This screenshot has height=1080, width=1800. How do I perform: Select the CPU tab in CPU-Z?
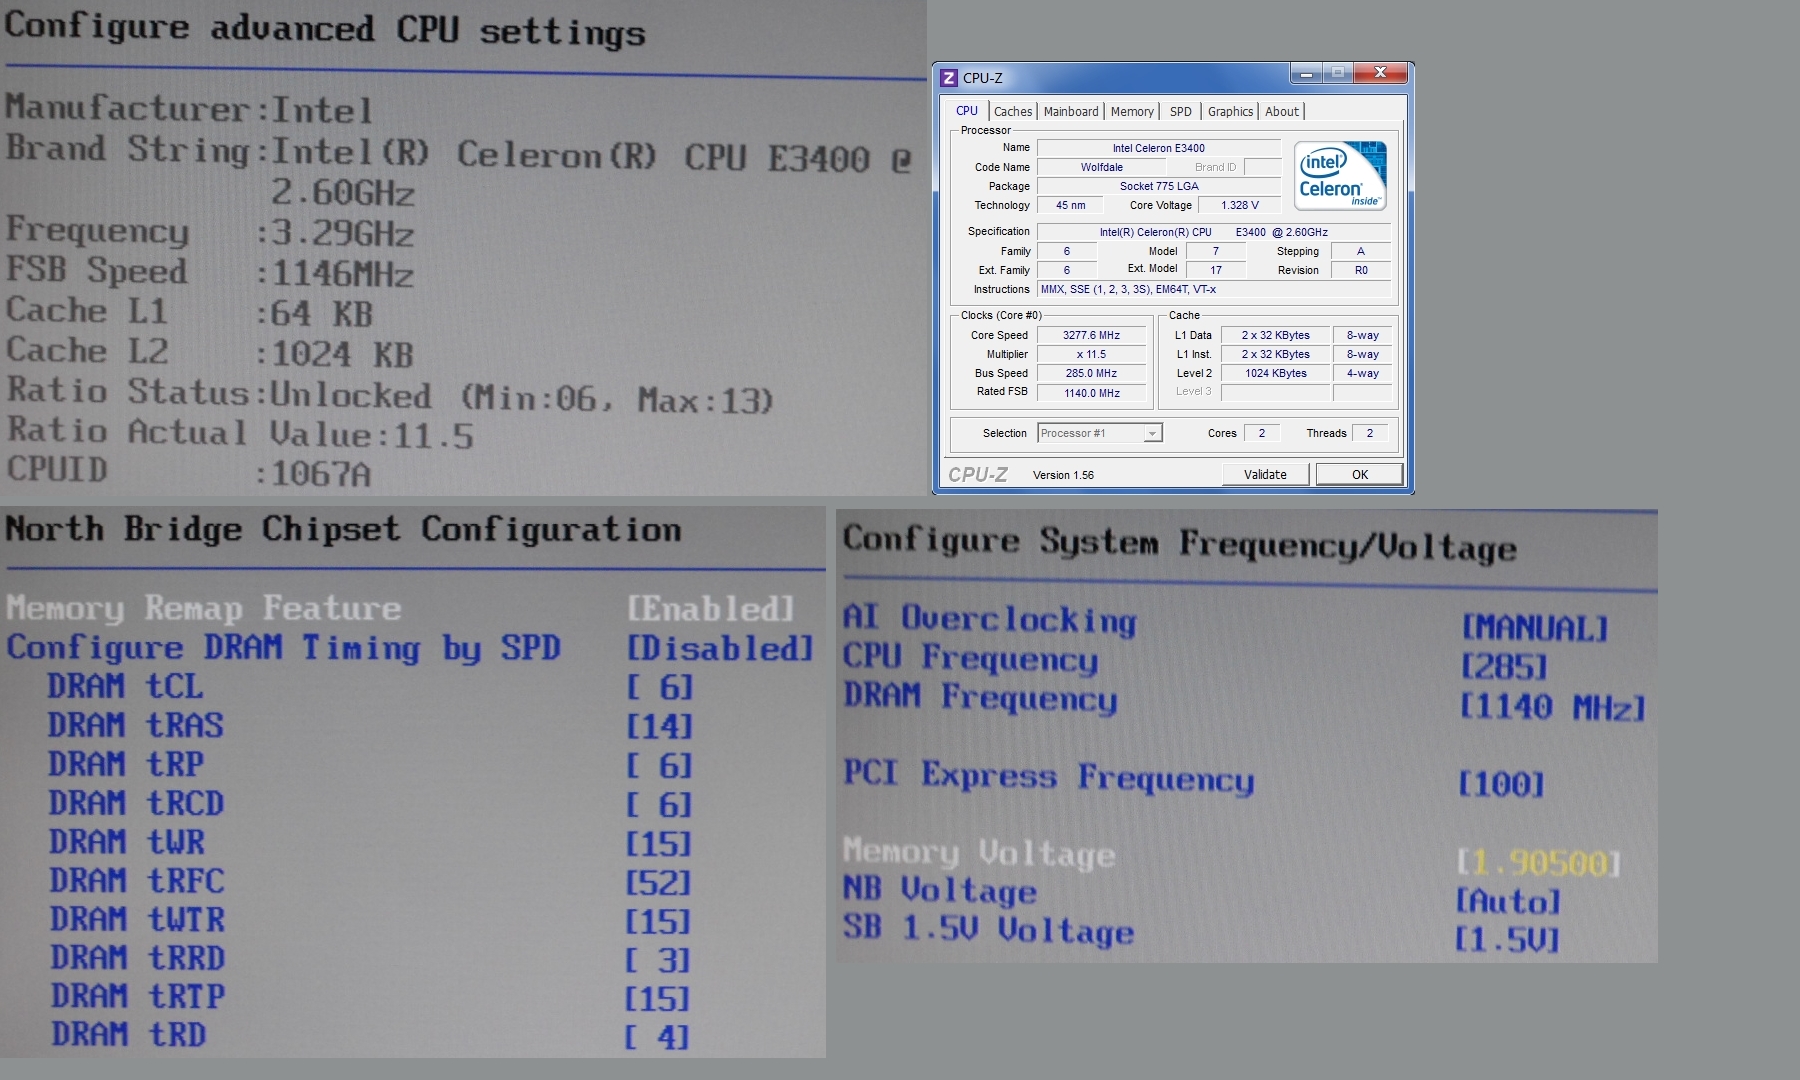click(966, 110)
